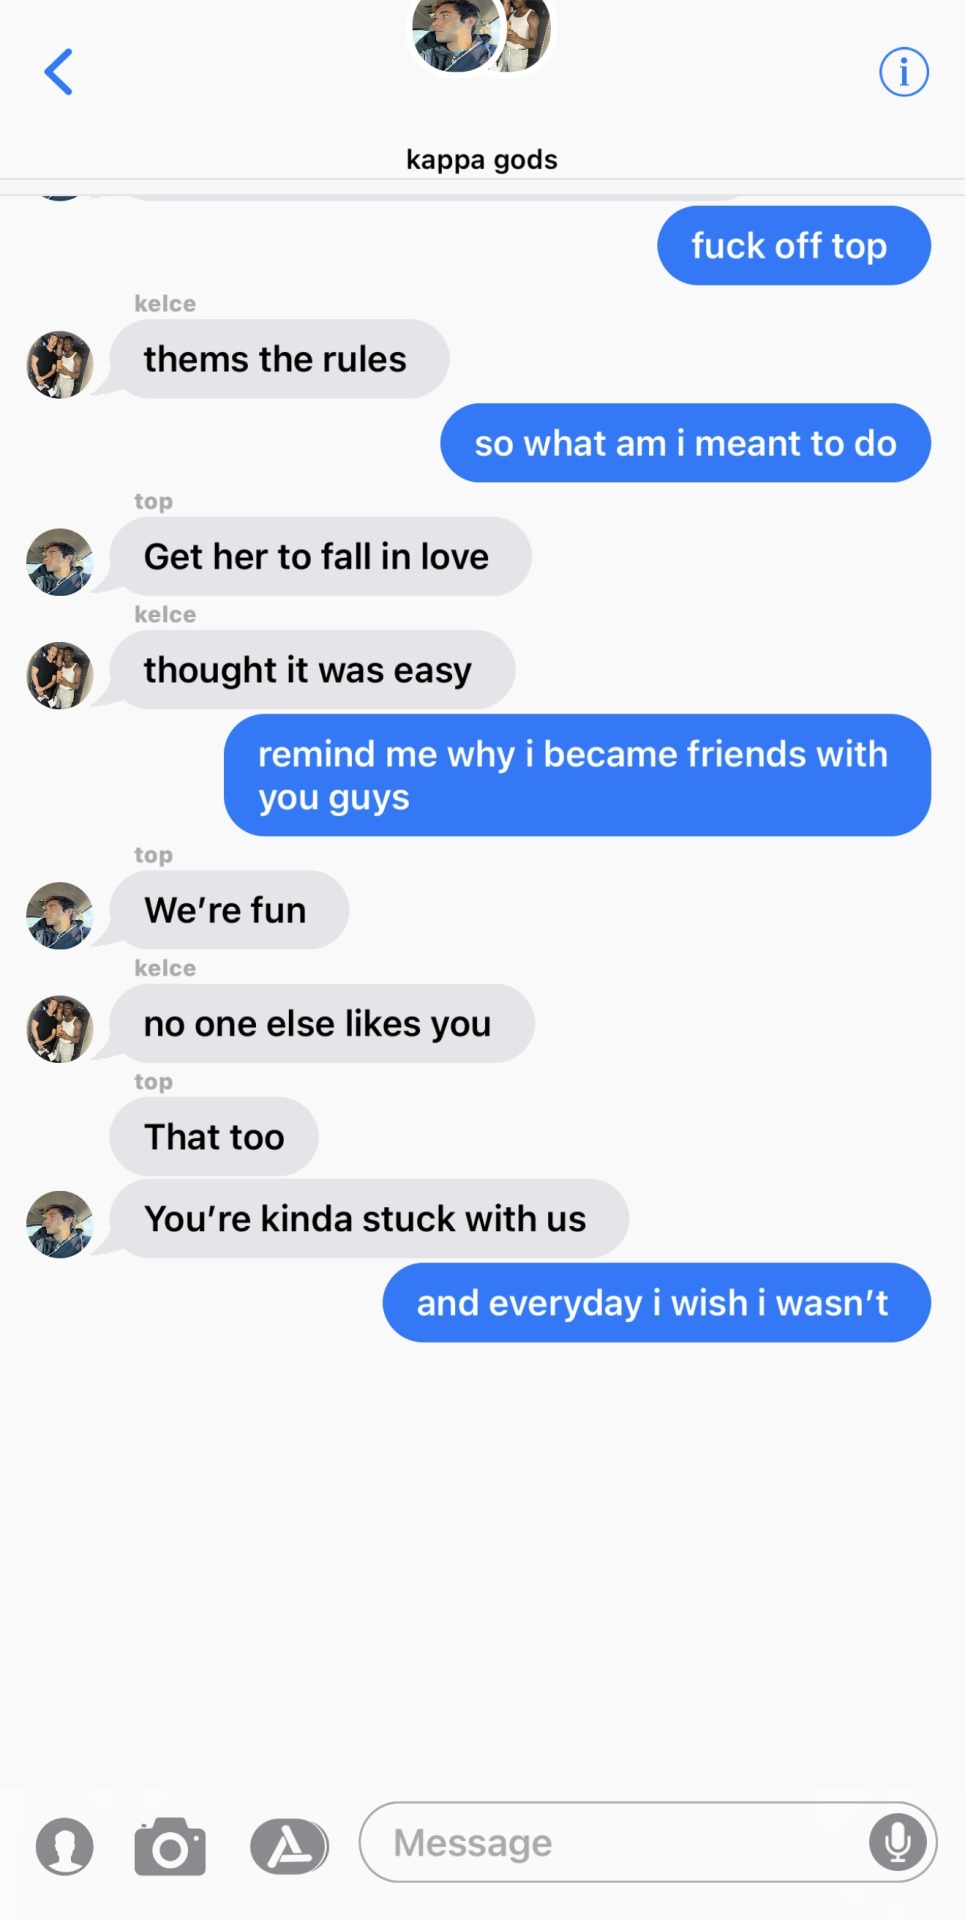Open the conversation info button
965x1920 pixels.
(903, 72)
